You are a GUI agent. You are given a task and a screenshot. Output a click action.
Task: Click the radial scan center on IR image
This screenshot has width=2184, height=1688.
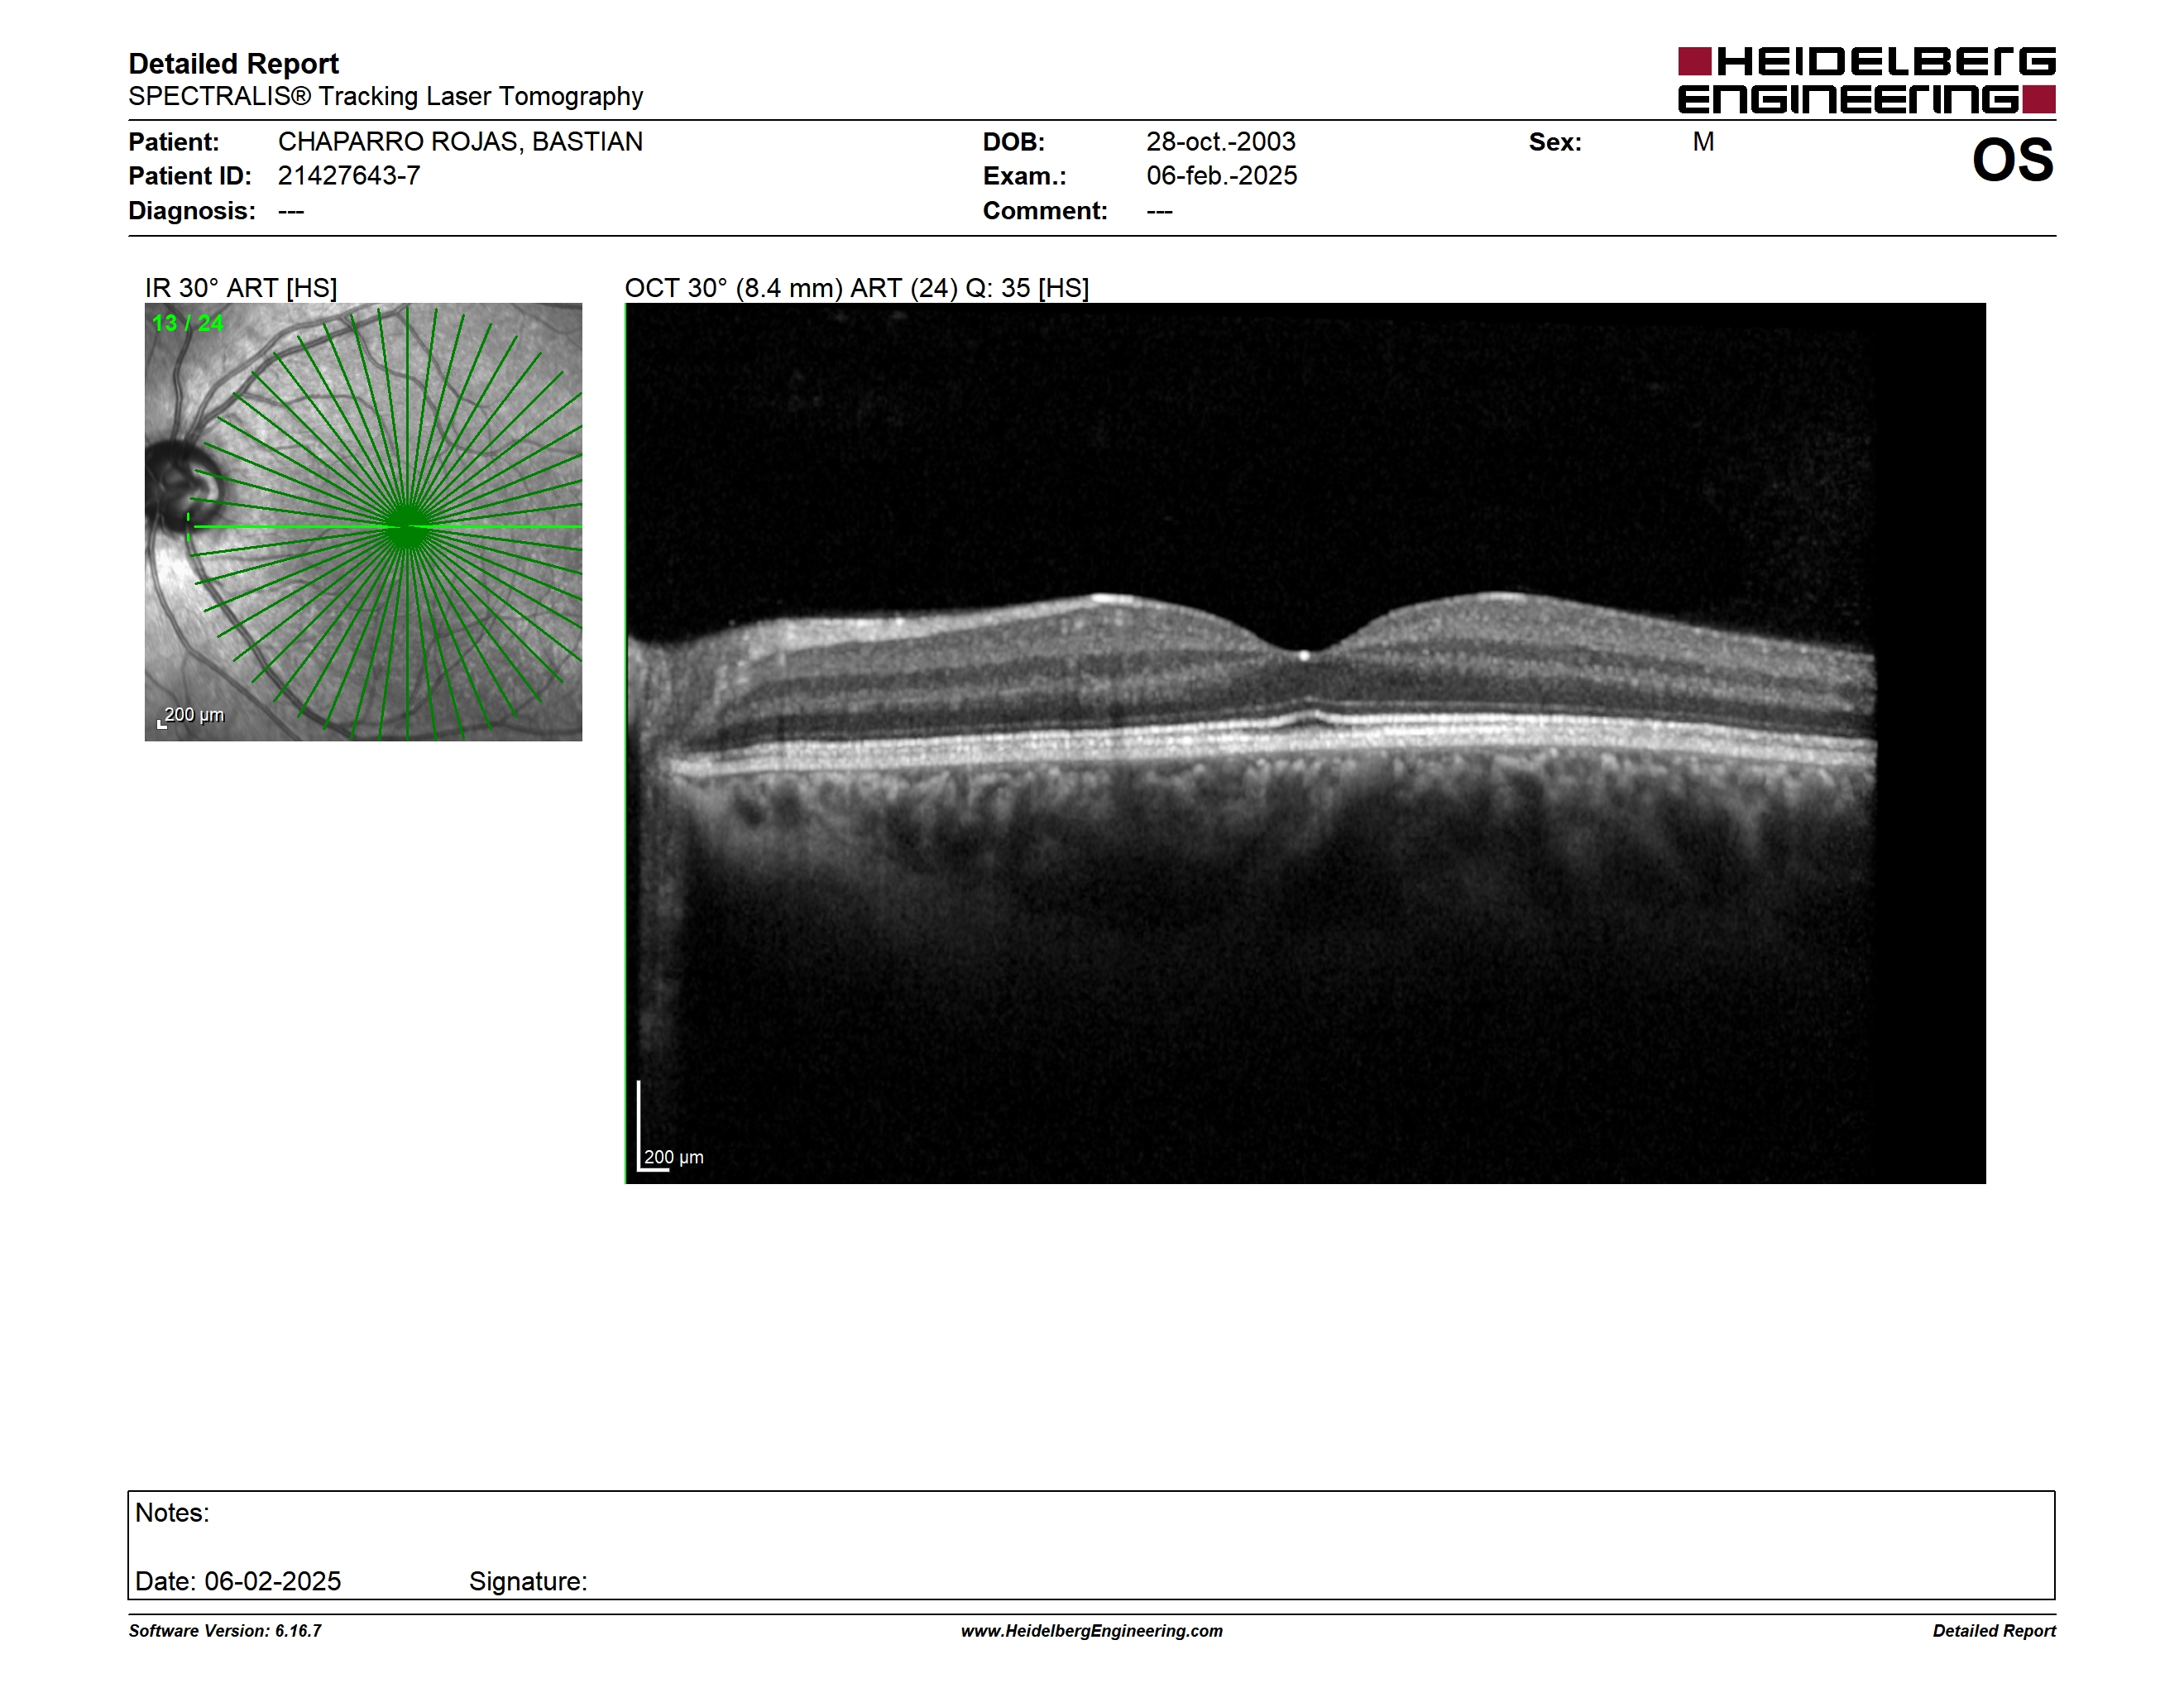pyautogui.click(x=407, y=527)
